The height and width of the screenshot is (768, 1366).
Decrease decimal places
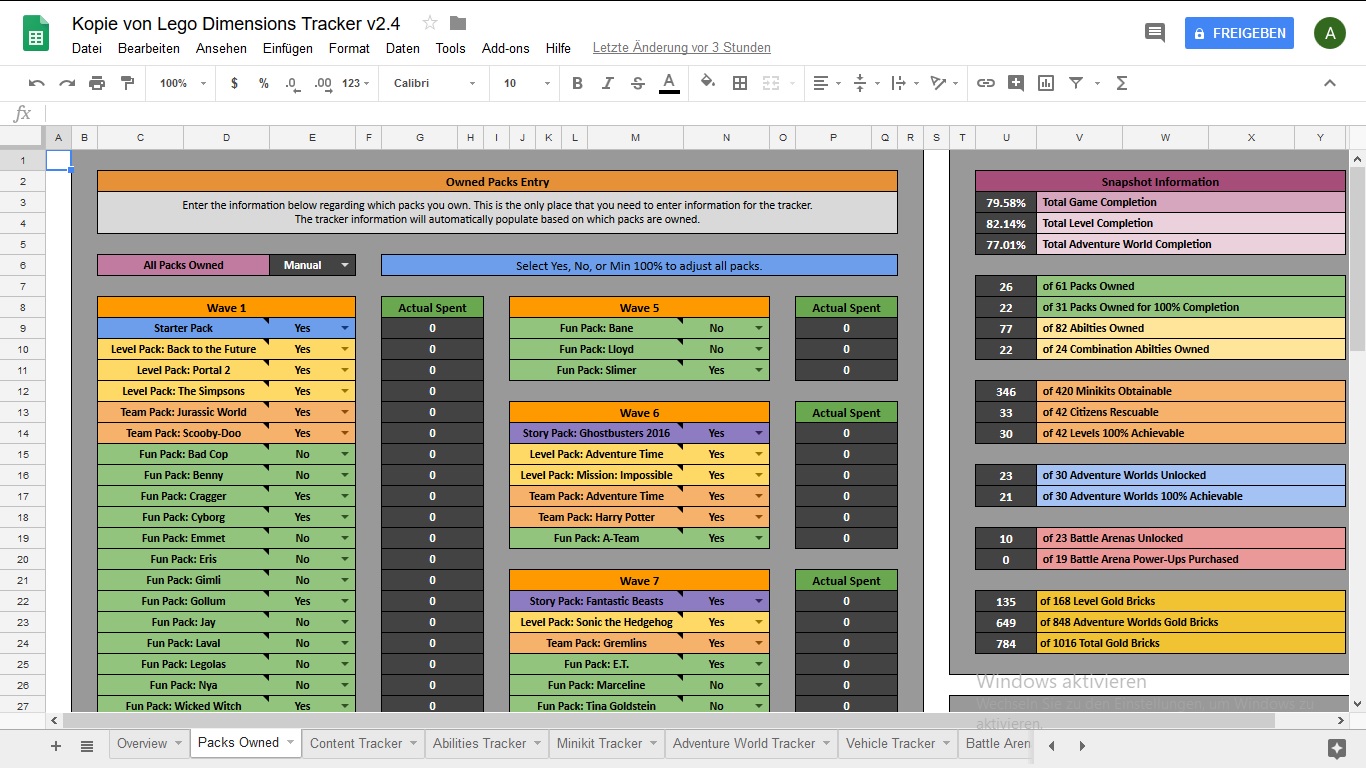click(x=291, y=83)
